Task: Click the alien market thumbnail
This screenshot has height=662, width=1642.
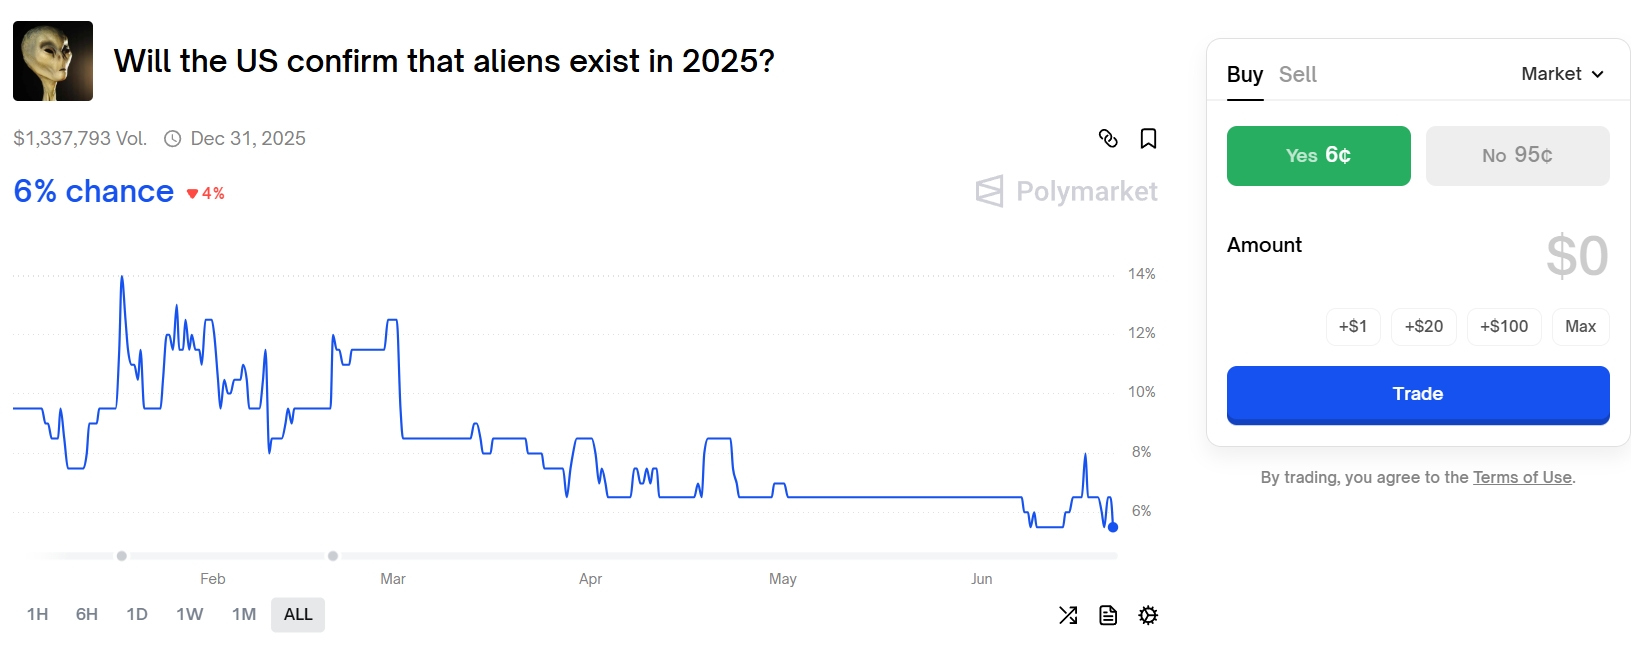Action: (x=53, y=61)
